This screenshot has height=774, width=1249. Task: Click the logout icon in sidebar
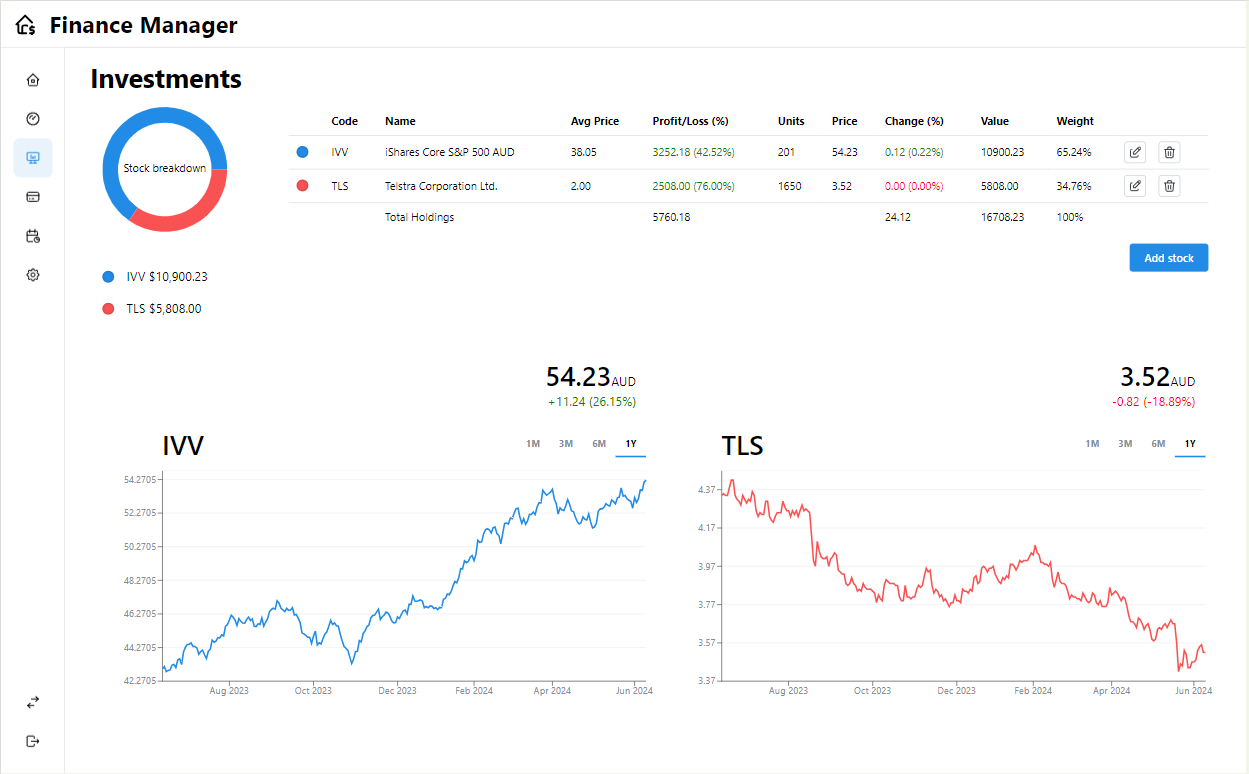tap(33, 741)
